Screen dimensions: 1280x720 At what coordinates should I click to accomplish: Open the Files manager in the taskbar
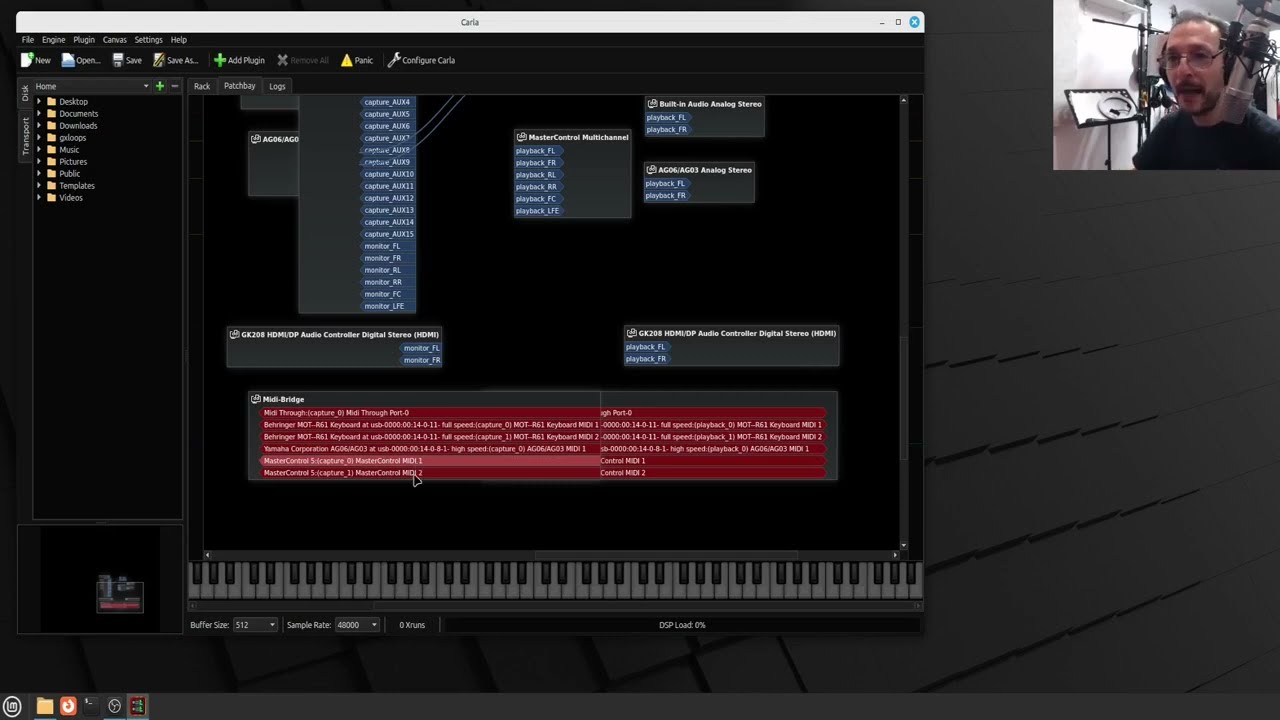pyautogui.click(x=45, y=706)
